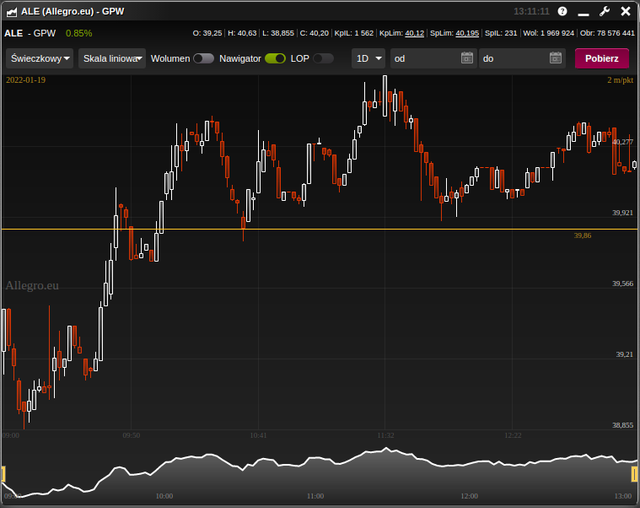This screenshot has width=640, height=508.
Task: Click the KplL: 1 562 value text
Action: click(354, 33)
